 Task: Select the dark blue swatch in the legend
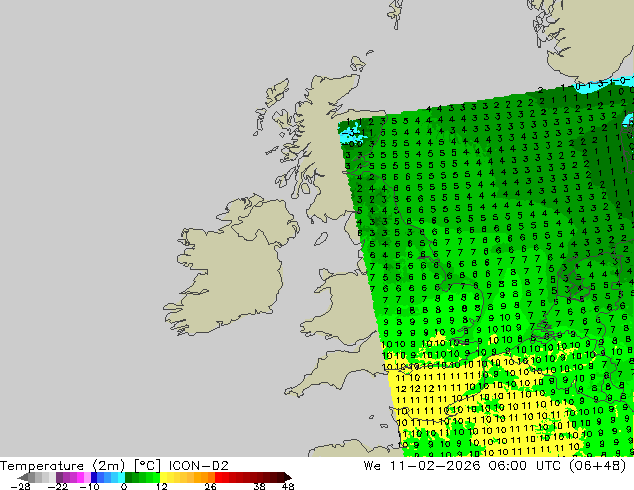click(94, 477)
